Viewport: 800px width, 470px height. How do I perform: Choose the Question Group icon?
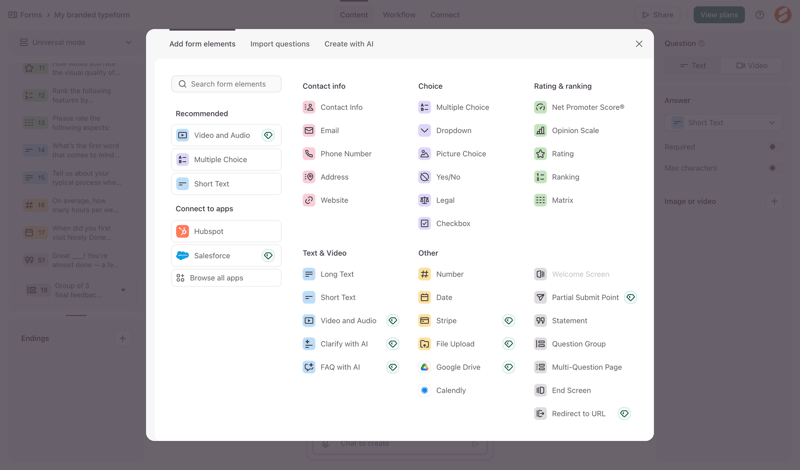click(540, 344)
